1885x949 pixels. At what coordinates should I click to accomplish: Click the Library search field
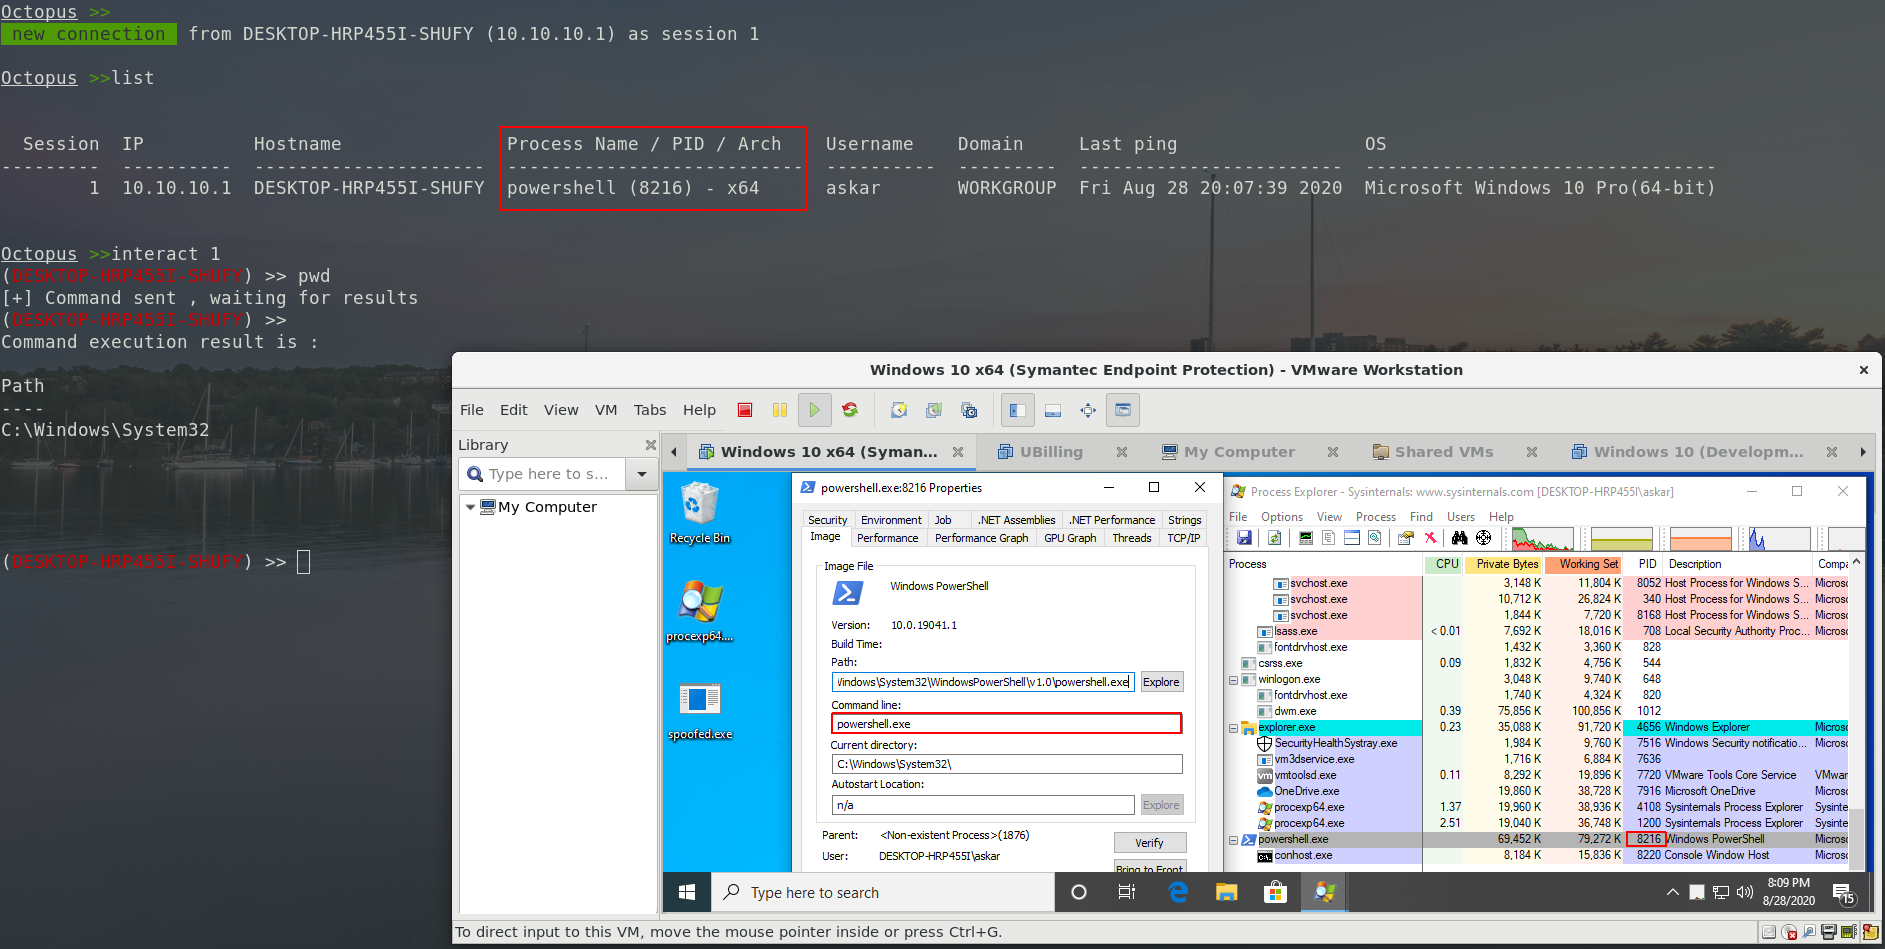[x=542, y=474]
